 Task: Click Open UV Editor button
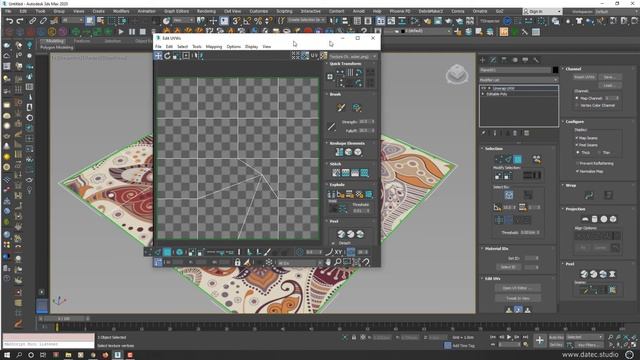click(518, 288)
